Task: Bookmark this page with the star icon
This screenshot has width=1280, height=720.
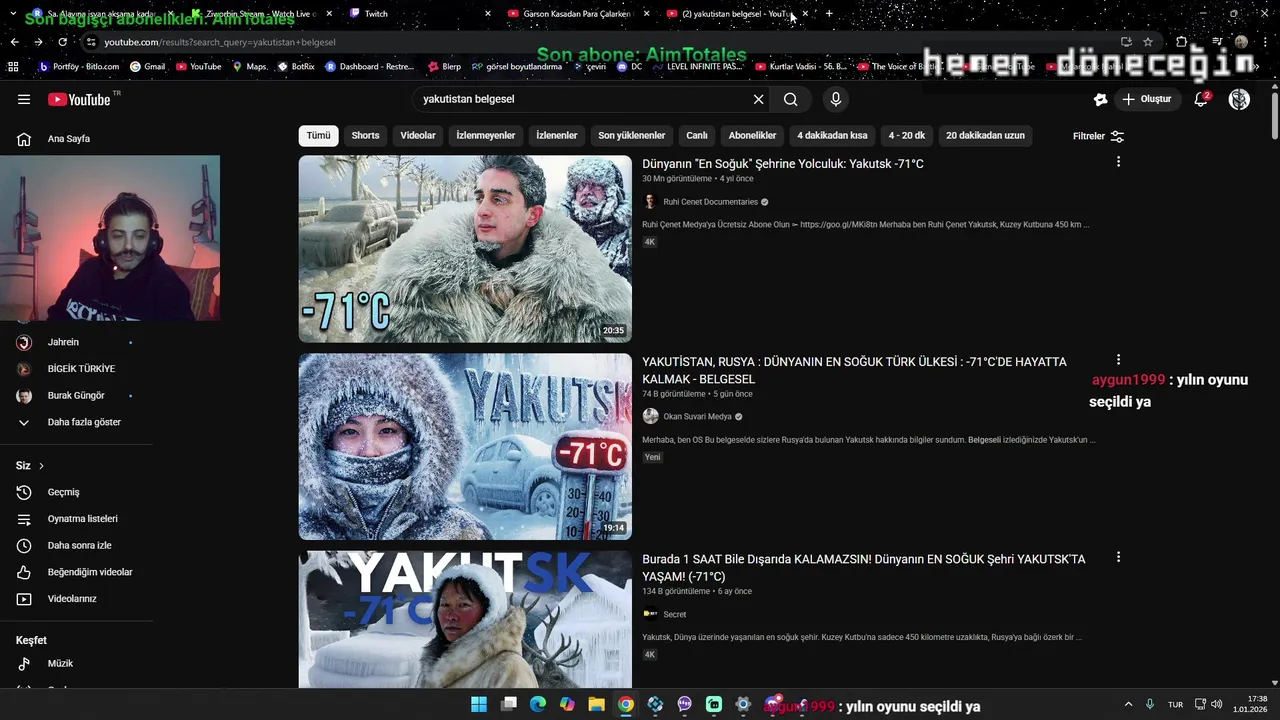Action: click(1148, 42)
